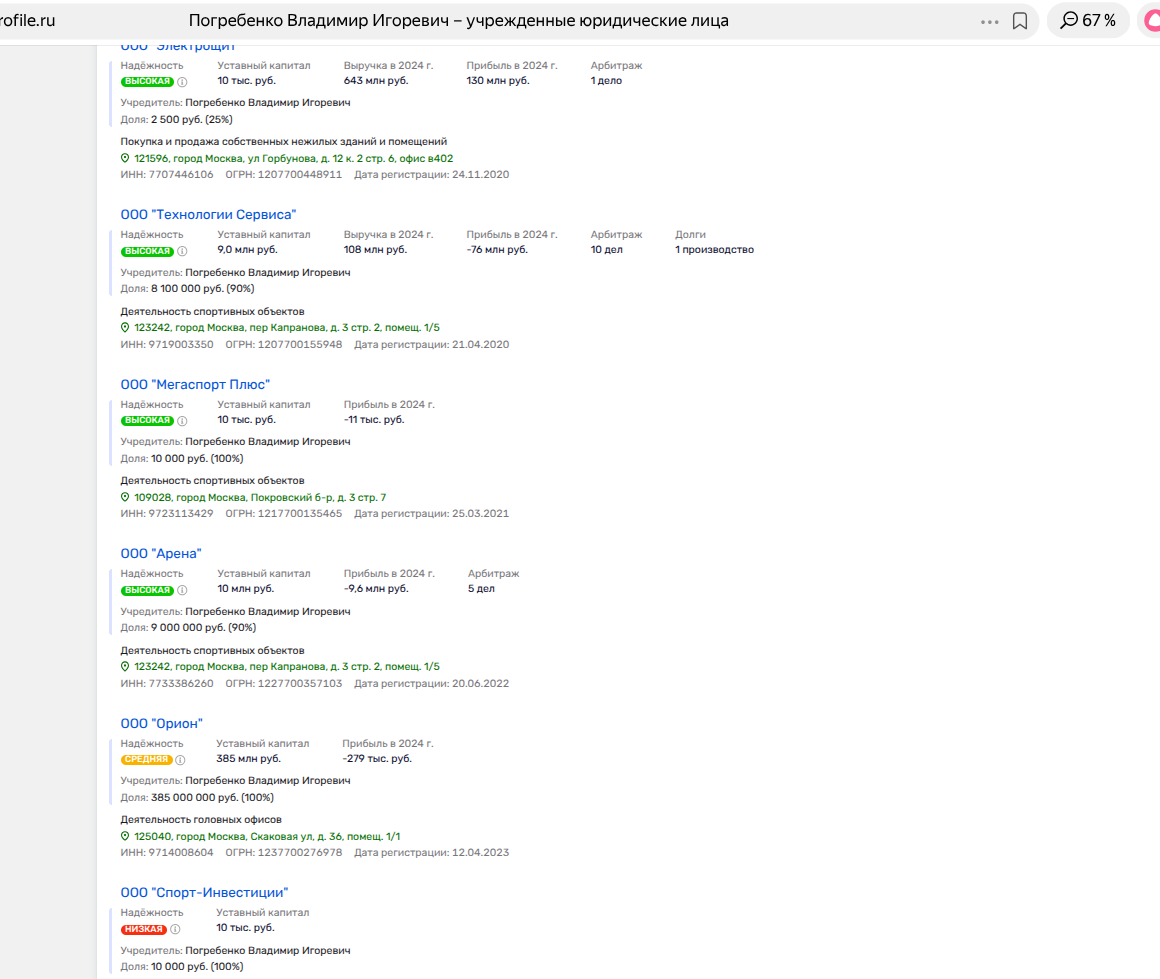Open the ООО "Спорт-Инвестиции" company link
The height and width of the screenshot is (979, 1160).
coord(204,892)
